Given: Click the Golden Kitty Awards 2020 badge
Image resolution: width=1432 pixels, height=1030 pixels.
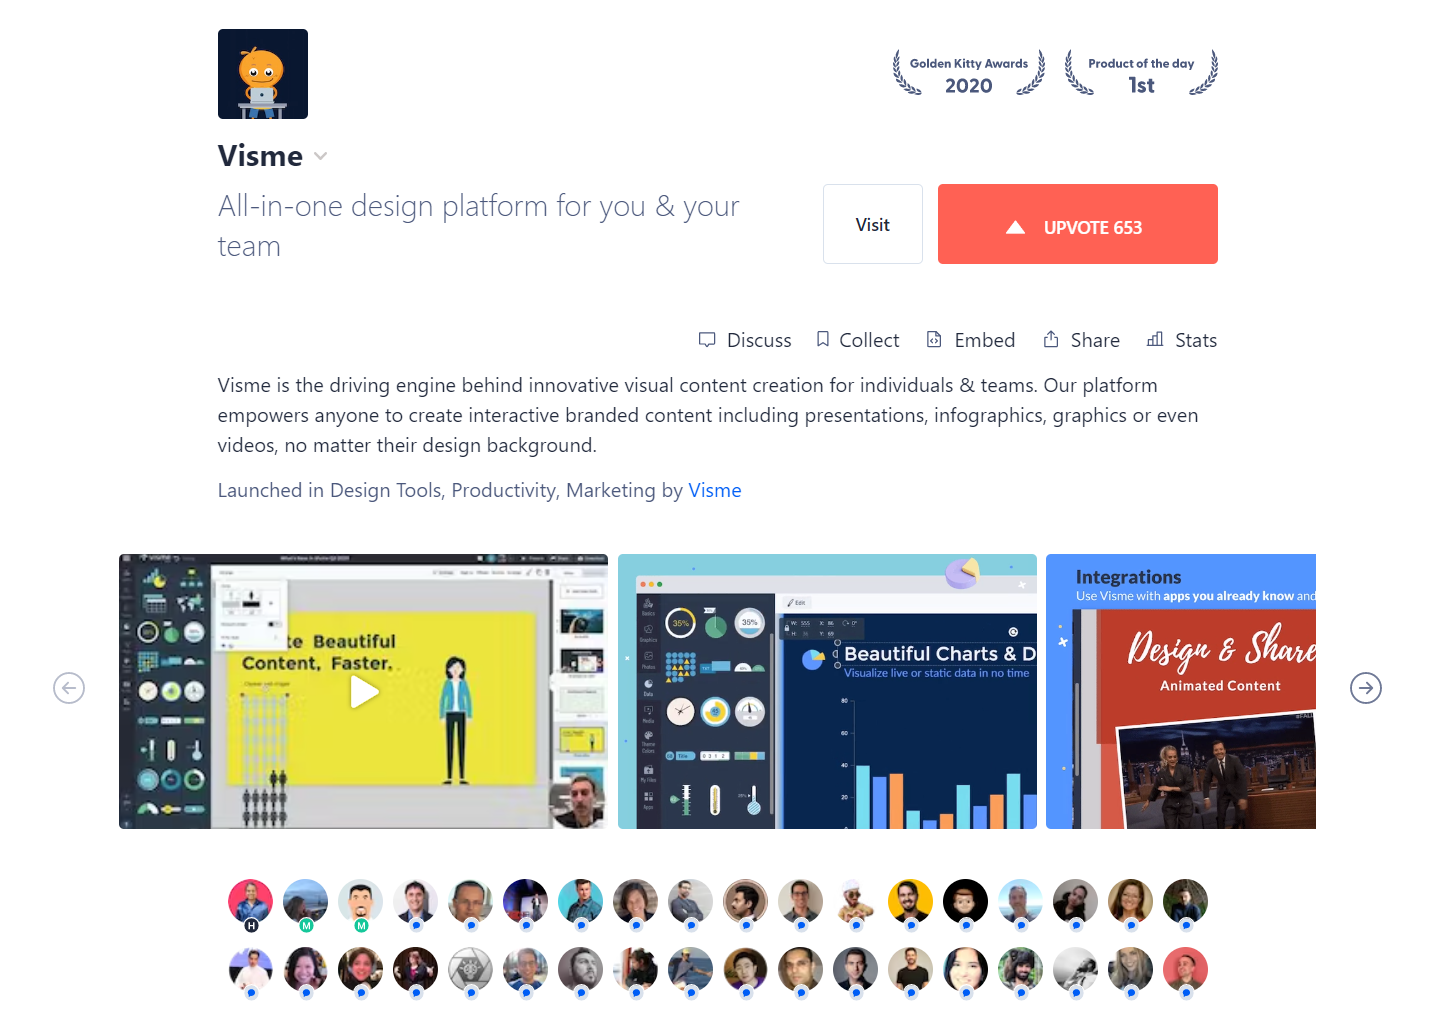Looking at the screenshot, I should click(x=968, y=74).
